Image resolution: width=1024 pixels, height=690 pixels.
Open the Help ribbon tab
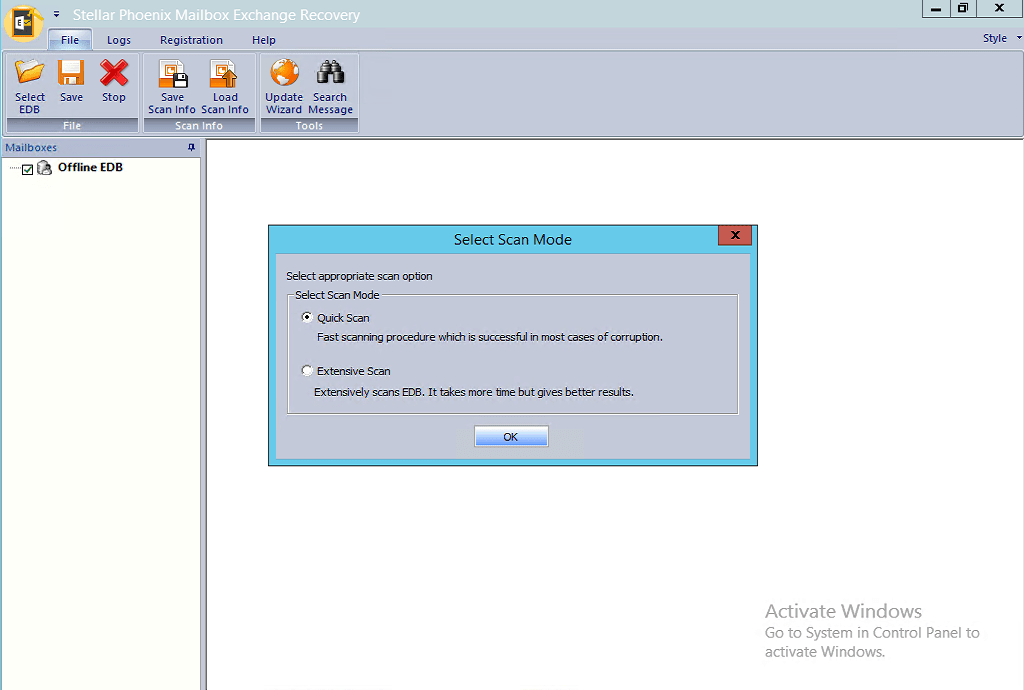tap(264, 40)
